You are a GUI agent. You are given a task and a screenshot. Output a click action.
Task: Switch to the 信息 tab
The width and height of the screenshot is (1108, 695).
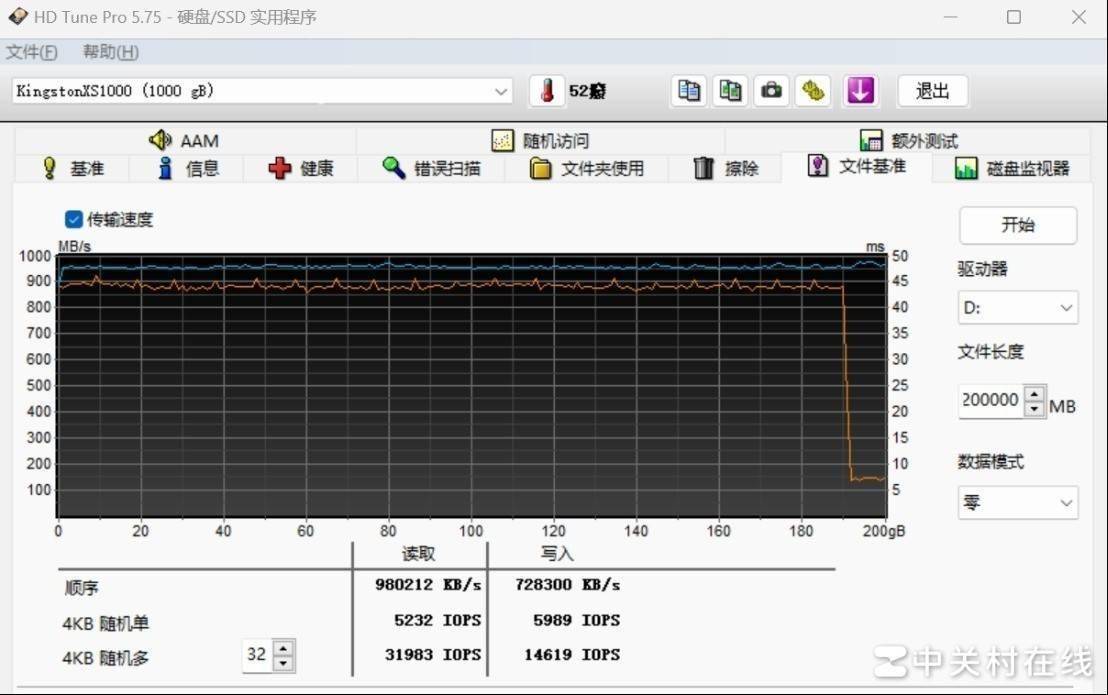coord(187,168)
